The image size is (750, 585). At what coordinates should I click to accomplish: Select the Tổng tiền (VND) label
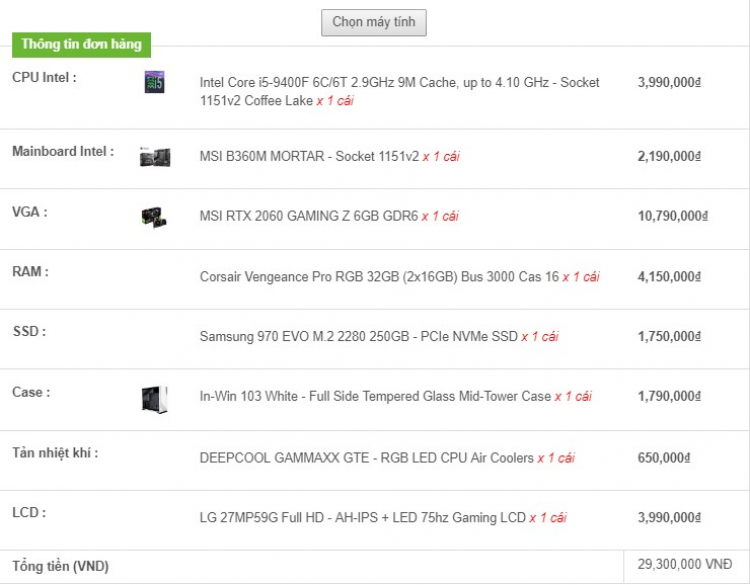coord(60,567)
